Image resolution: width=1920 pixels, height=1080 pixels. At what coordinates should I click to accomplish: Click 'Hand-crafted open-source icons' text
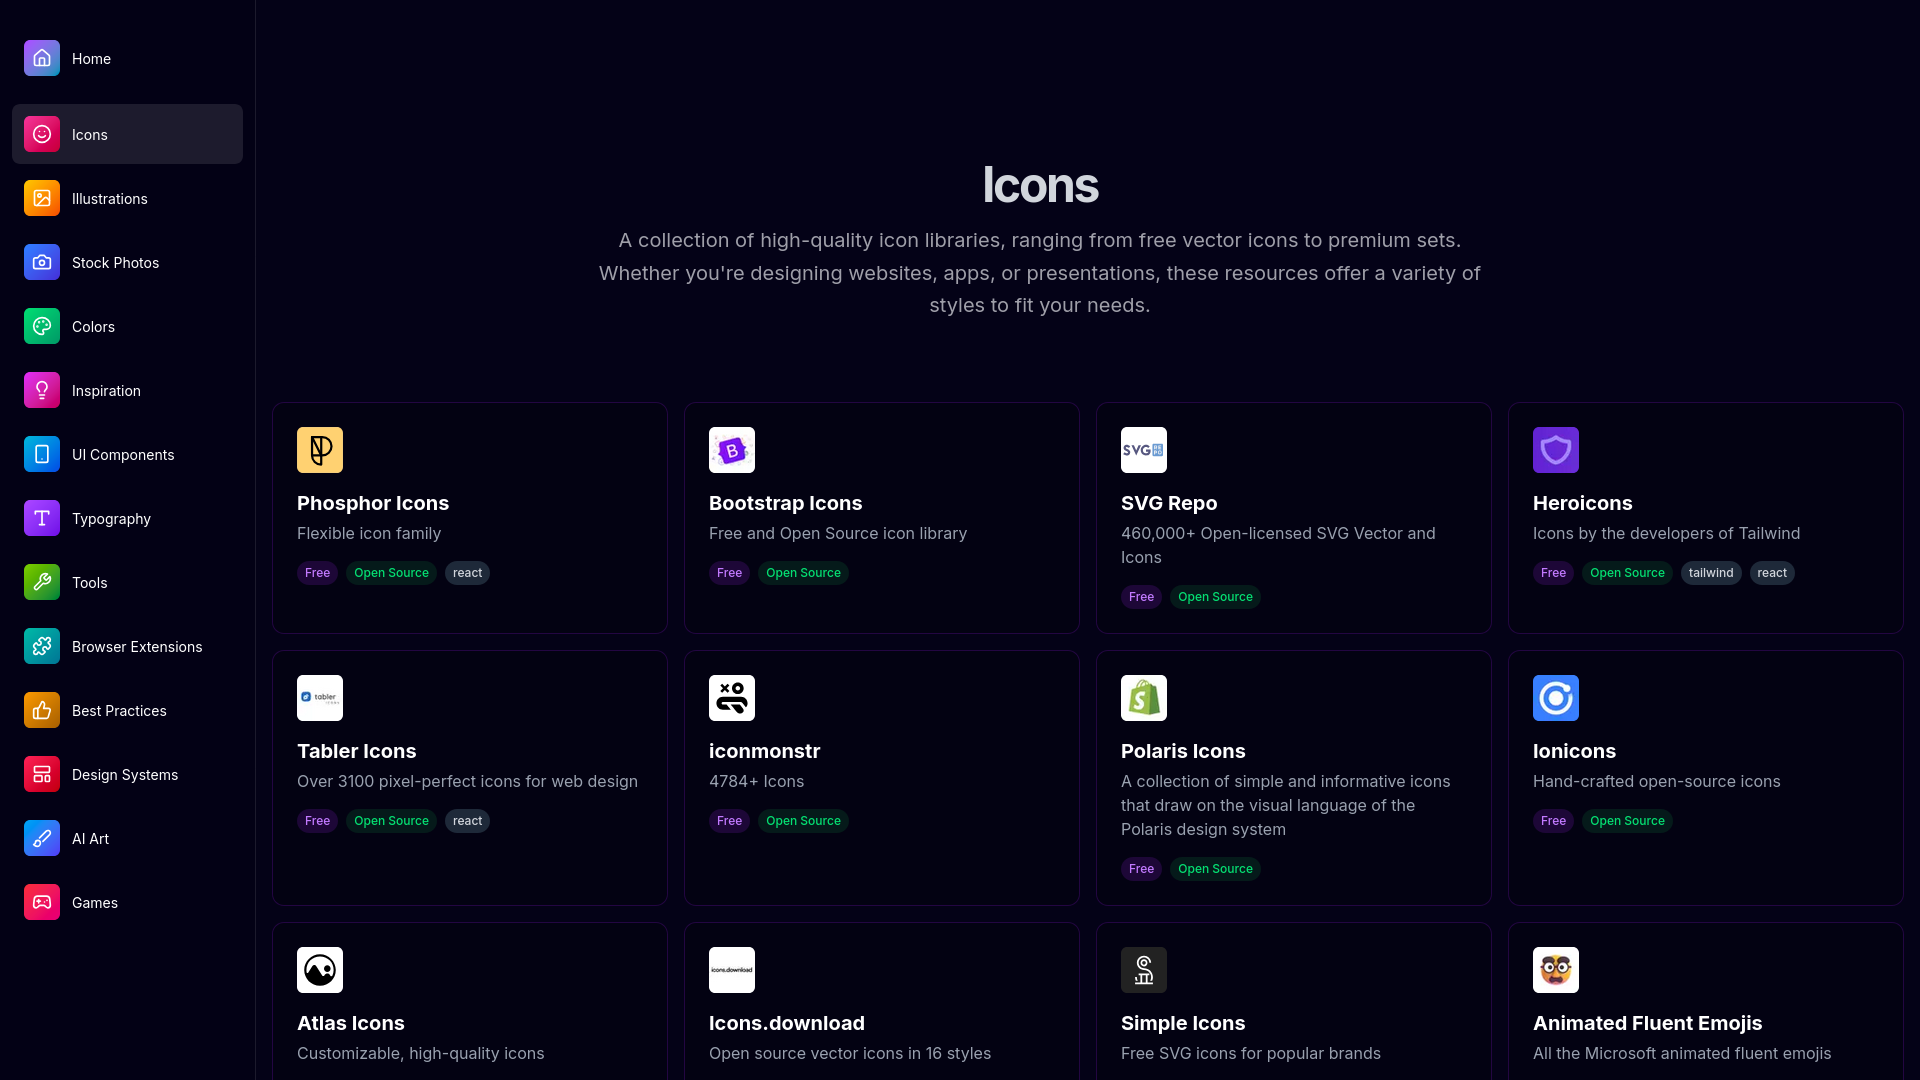(1656, 781)
